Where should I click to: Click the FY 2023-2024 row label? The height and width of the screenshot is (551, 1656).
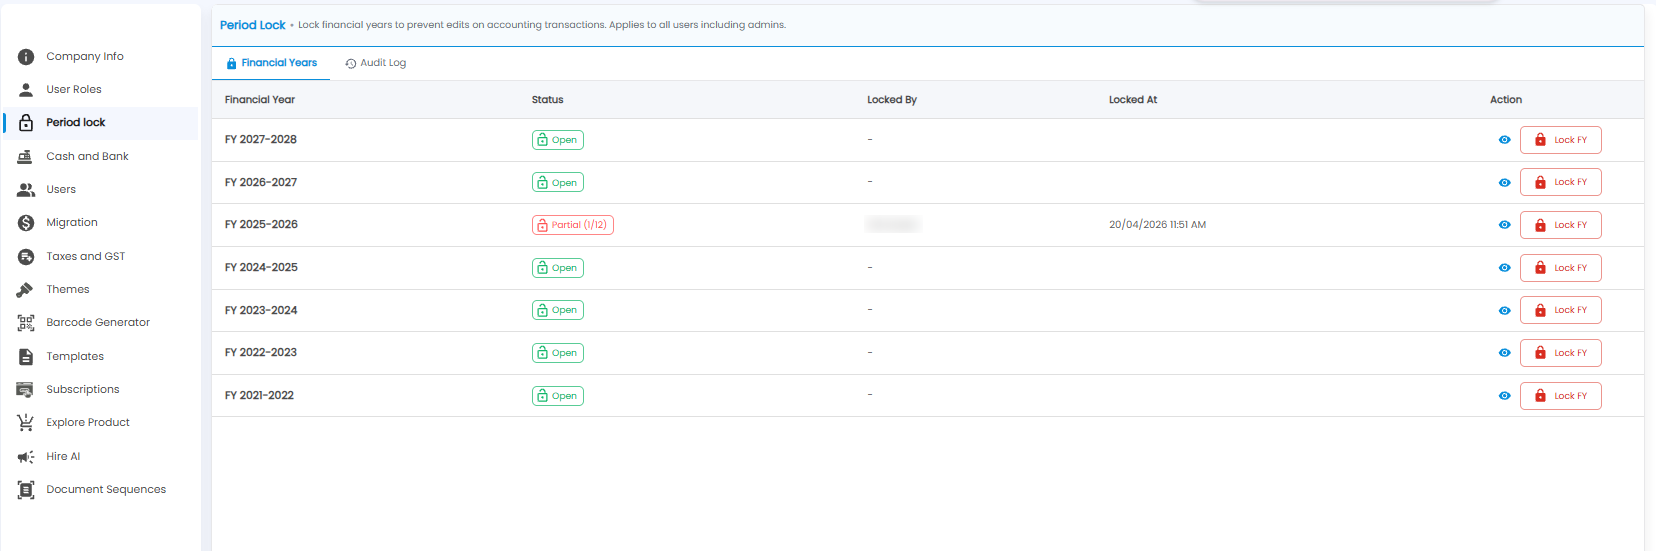click(261, 311)
